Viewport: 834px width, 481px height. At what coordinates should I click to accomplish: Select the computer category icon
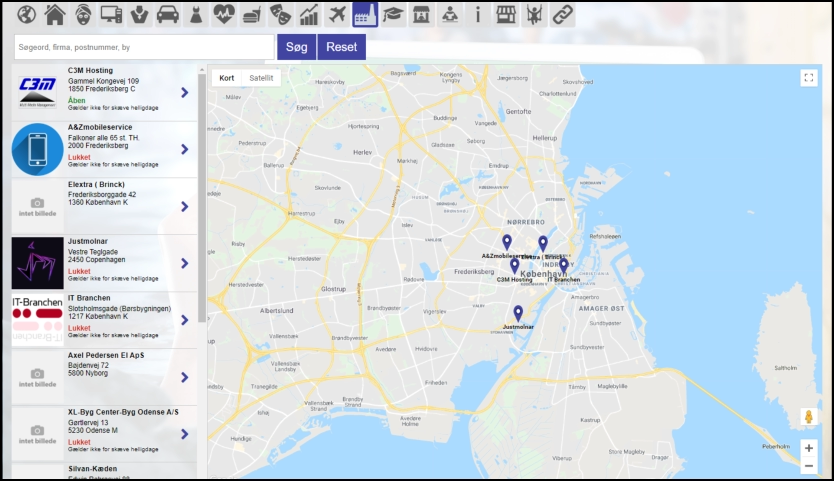111,14
